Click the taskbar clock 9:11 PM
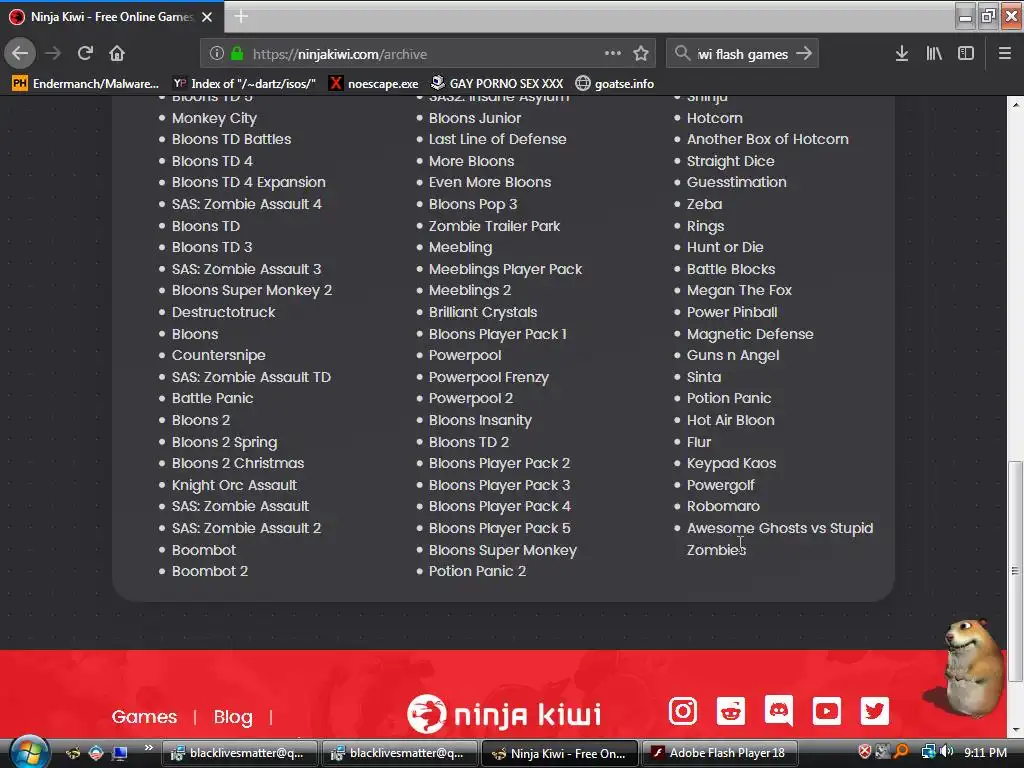 pyautogui.click(x=985, y=752)
